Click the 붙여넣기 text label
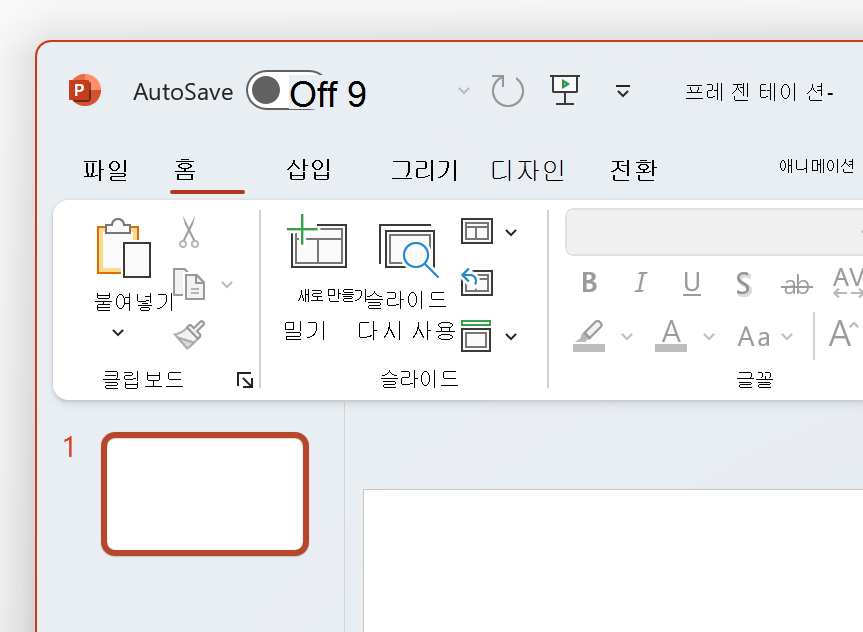 (134, 302)
